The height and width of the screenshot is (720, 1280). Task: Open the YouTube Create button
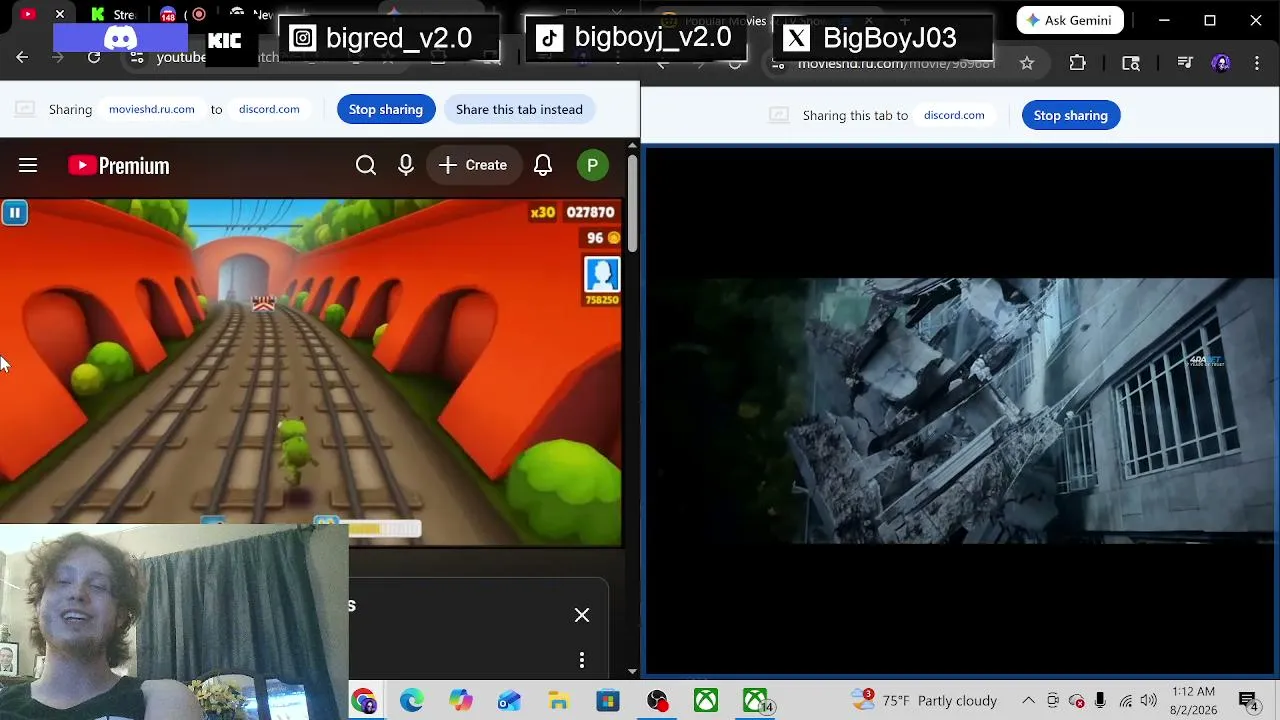point(473,165)
